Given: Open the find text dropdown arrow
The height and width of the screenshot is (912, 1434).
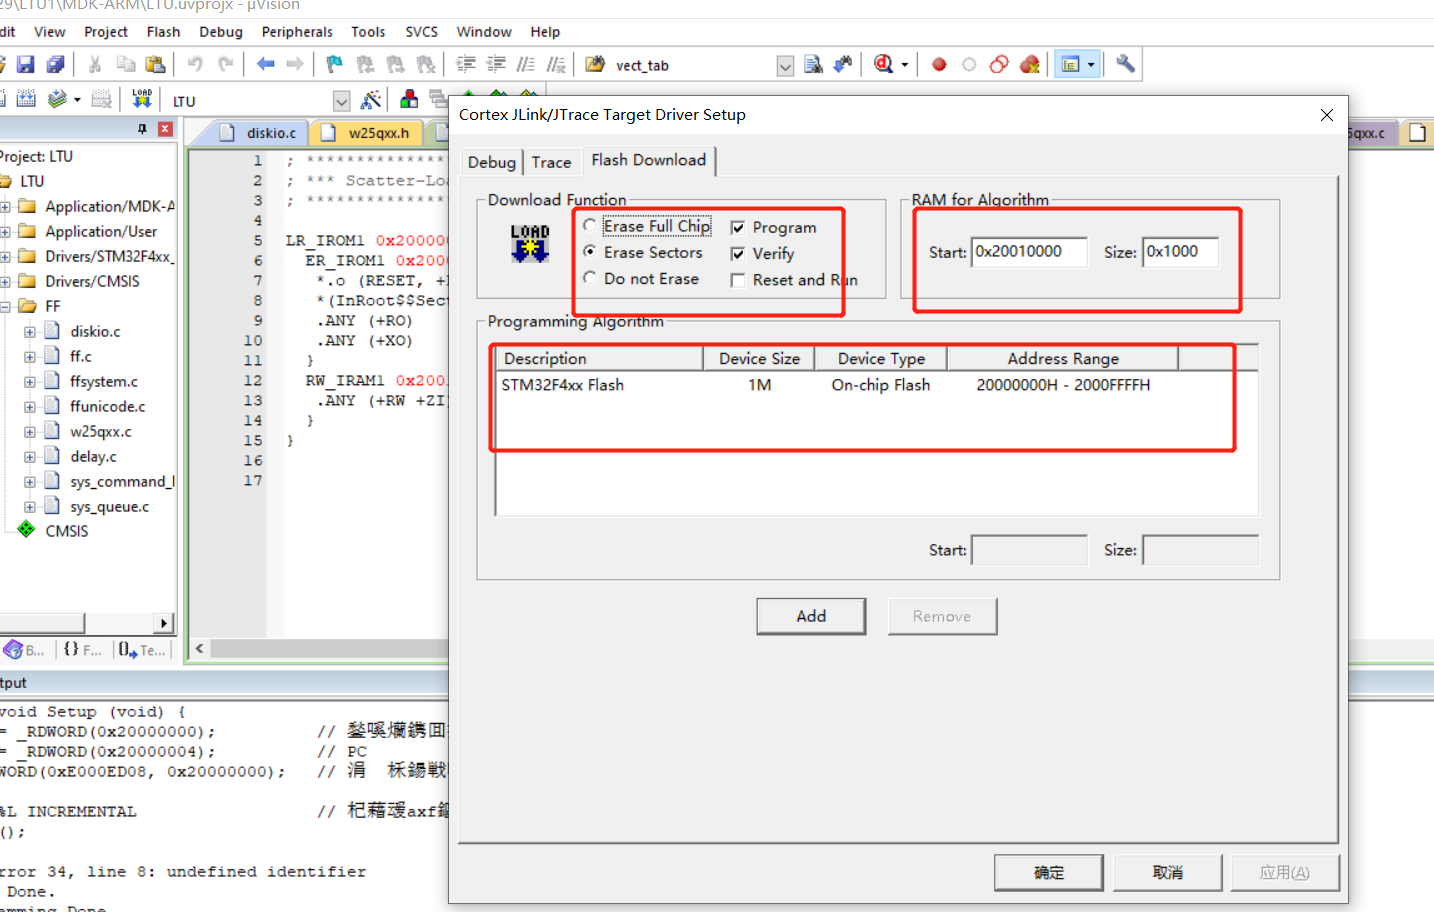Looking at the screenshot, I should pos(786,66).
